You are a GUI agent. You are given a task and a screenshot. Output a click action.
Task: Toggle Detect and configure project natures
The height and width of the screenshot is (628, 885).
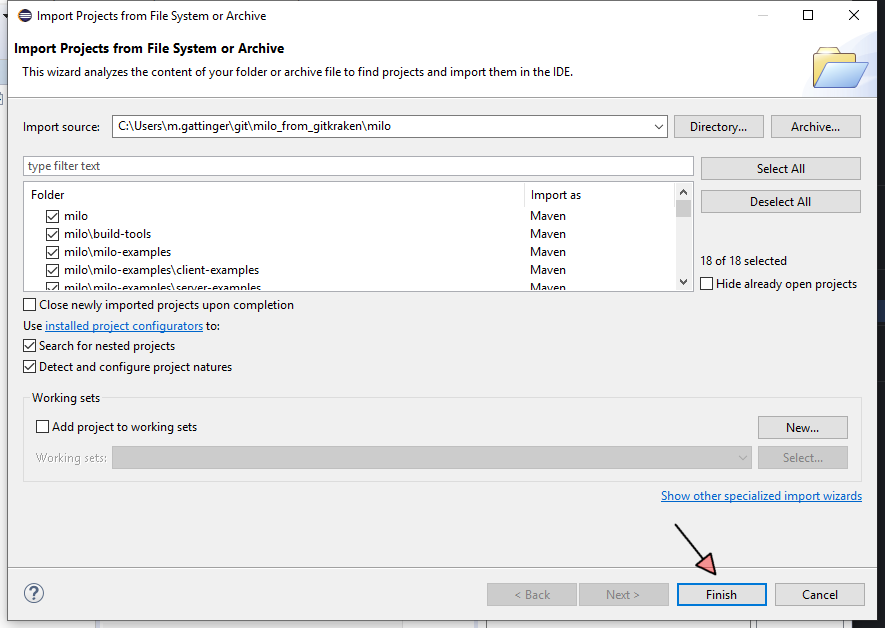click(x=30, y=367)
